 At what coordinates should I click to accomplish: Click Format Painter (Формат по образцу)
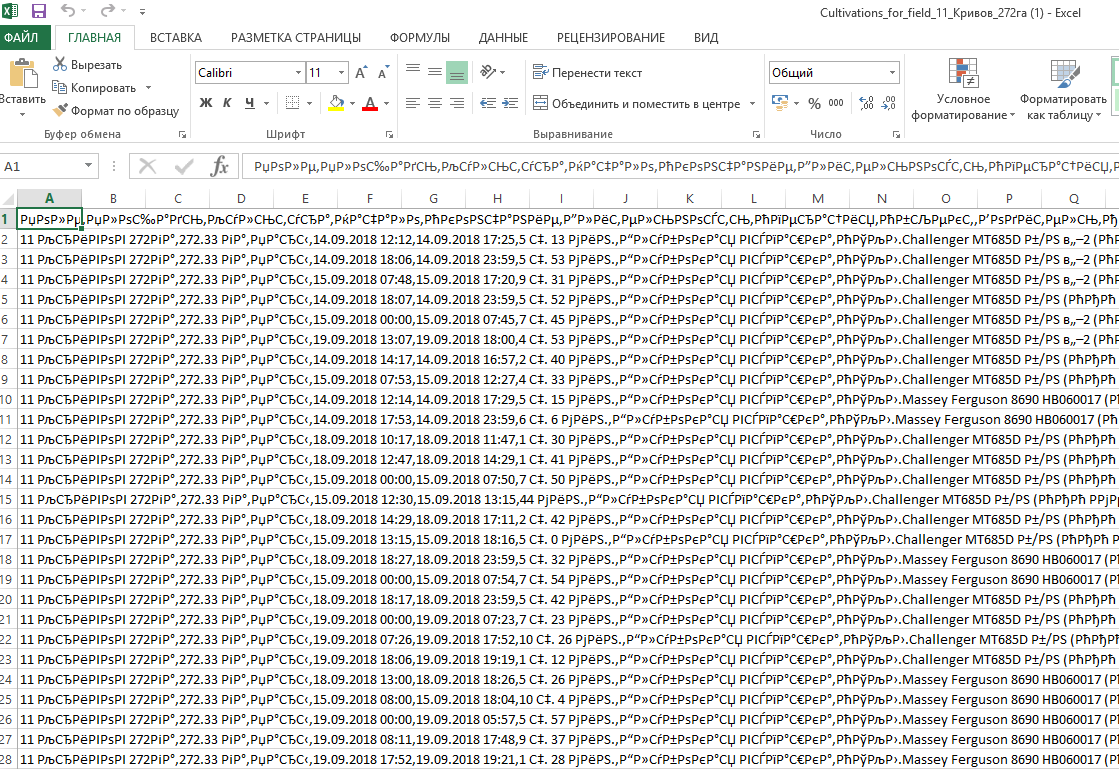[x=60, y=111]
